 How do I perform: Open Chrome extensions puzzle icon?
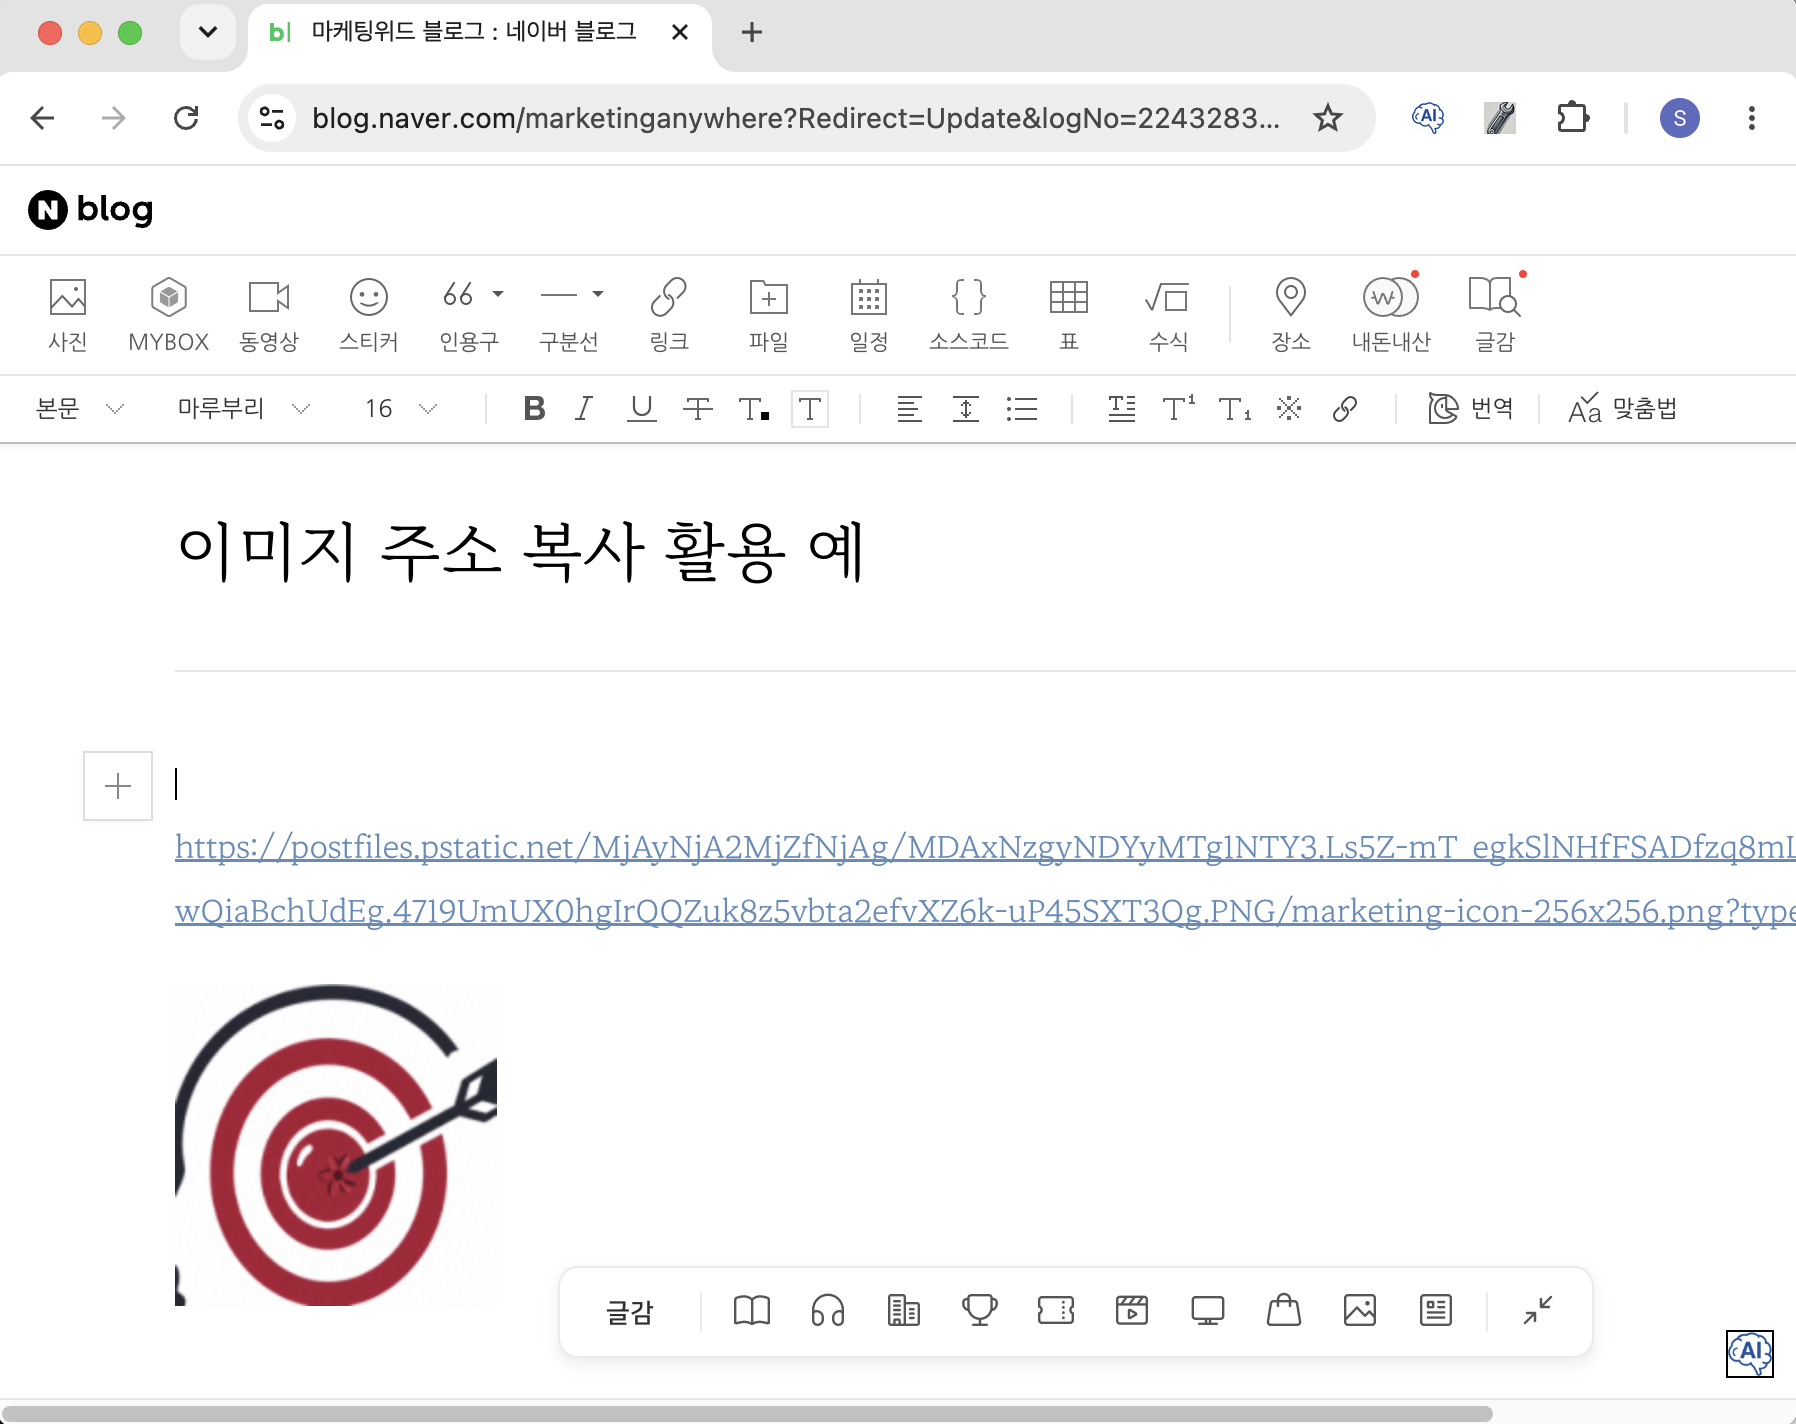pyautogui.click(x=1573, y=118)
